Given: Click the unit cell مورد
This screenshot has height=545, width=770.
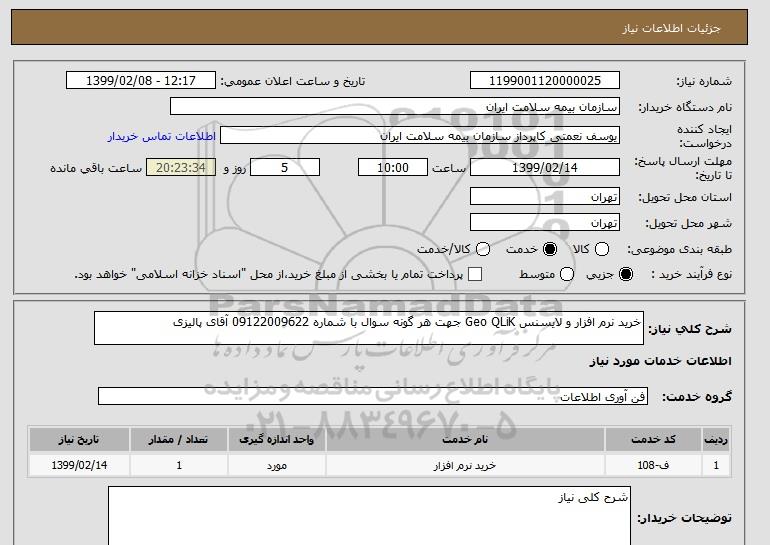Looking at the screenshot, I should (276, 465).
